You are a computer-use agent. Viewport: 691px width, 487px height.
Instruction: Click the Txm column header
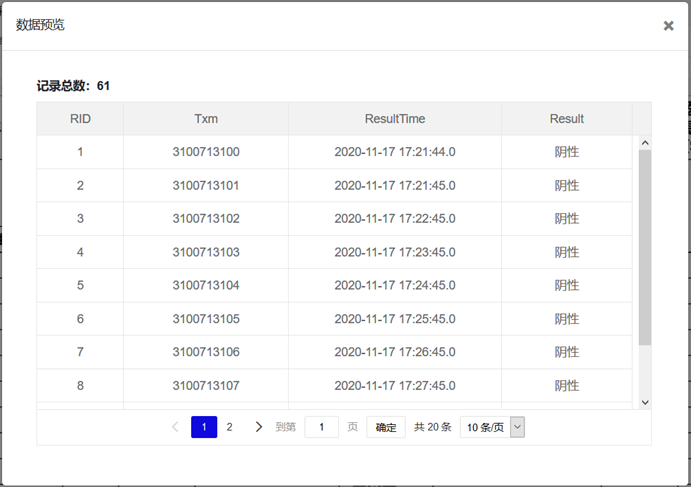click(206, 119)
